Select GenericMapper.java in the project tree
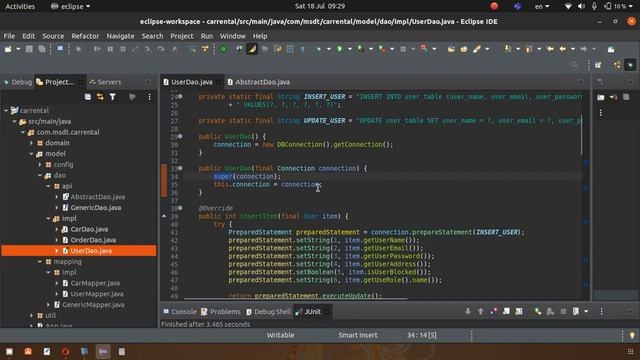Viewport: 640px width, 360px height. coord(93,305)
